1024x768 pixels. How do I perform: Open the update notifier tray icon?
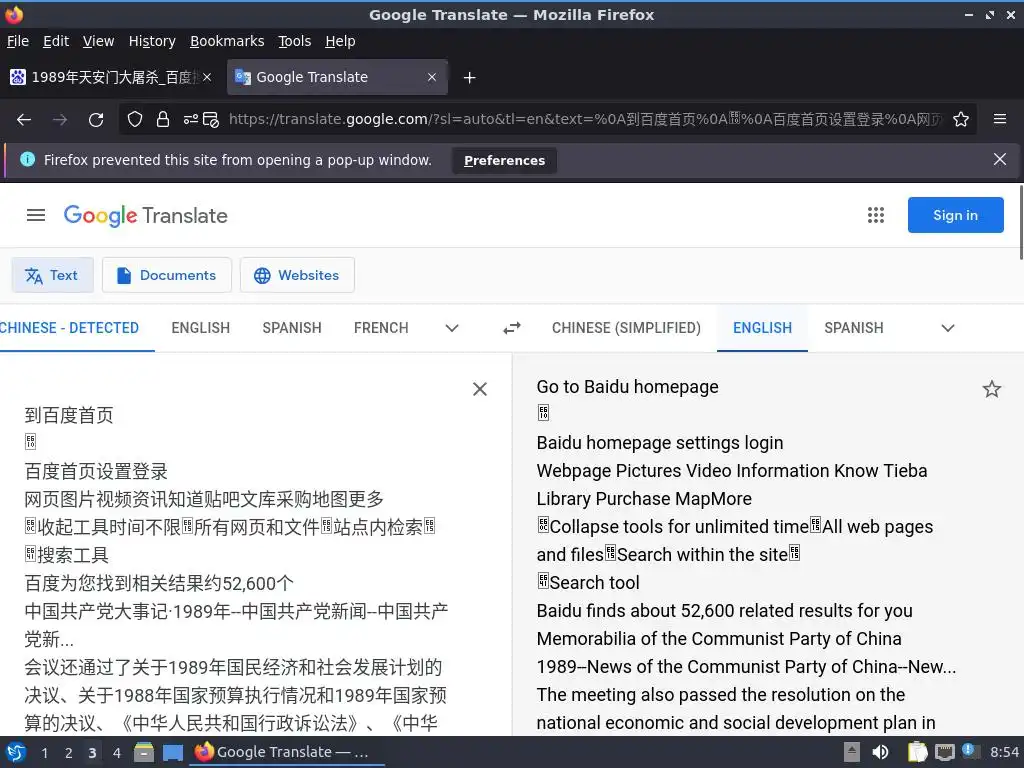tap(969, 751)
